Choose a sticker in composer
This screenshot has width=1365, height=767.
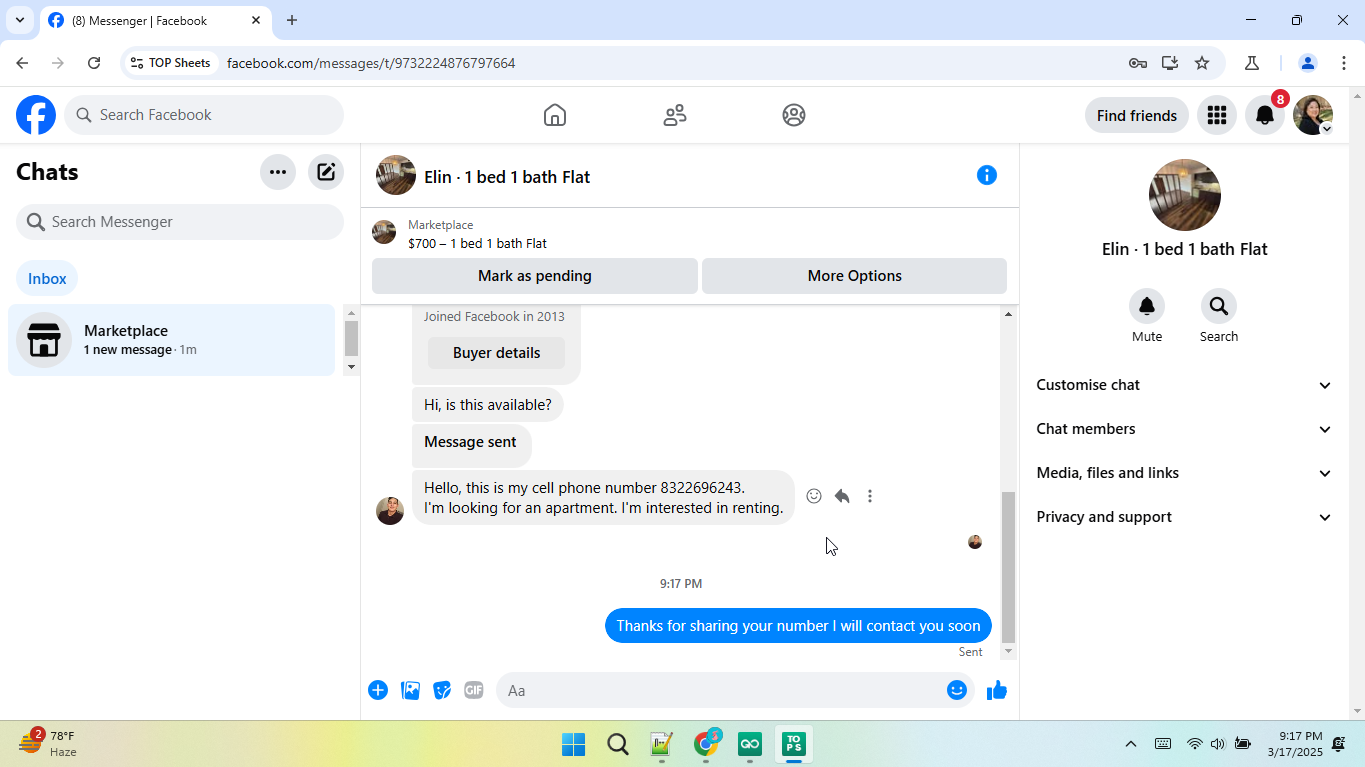click(x=442, y=690)
